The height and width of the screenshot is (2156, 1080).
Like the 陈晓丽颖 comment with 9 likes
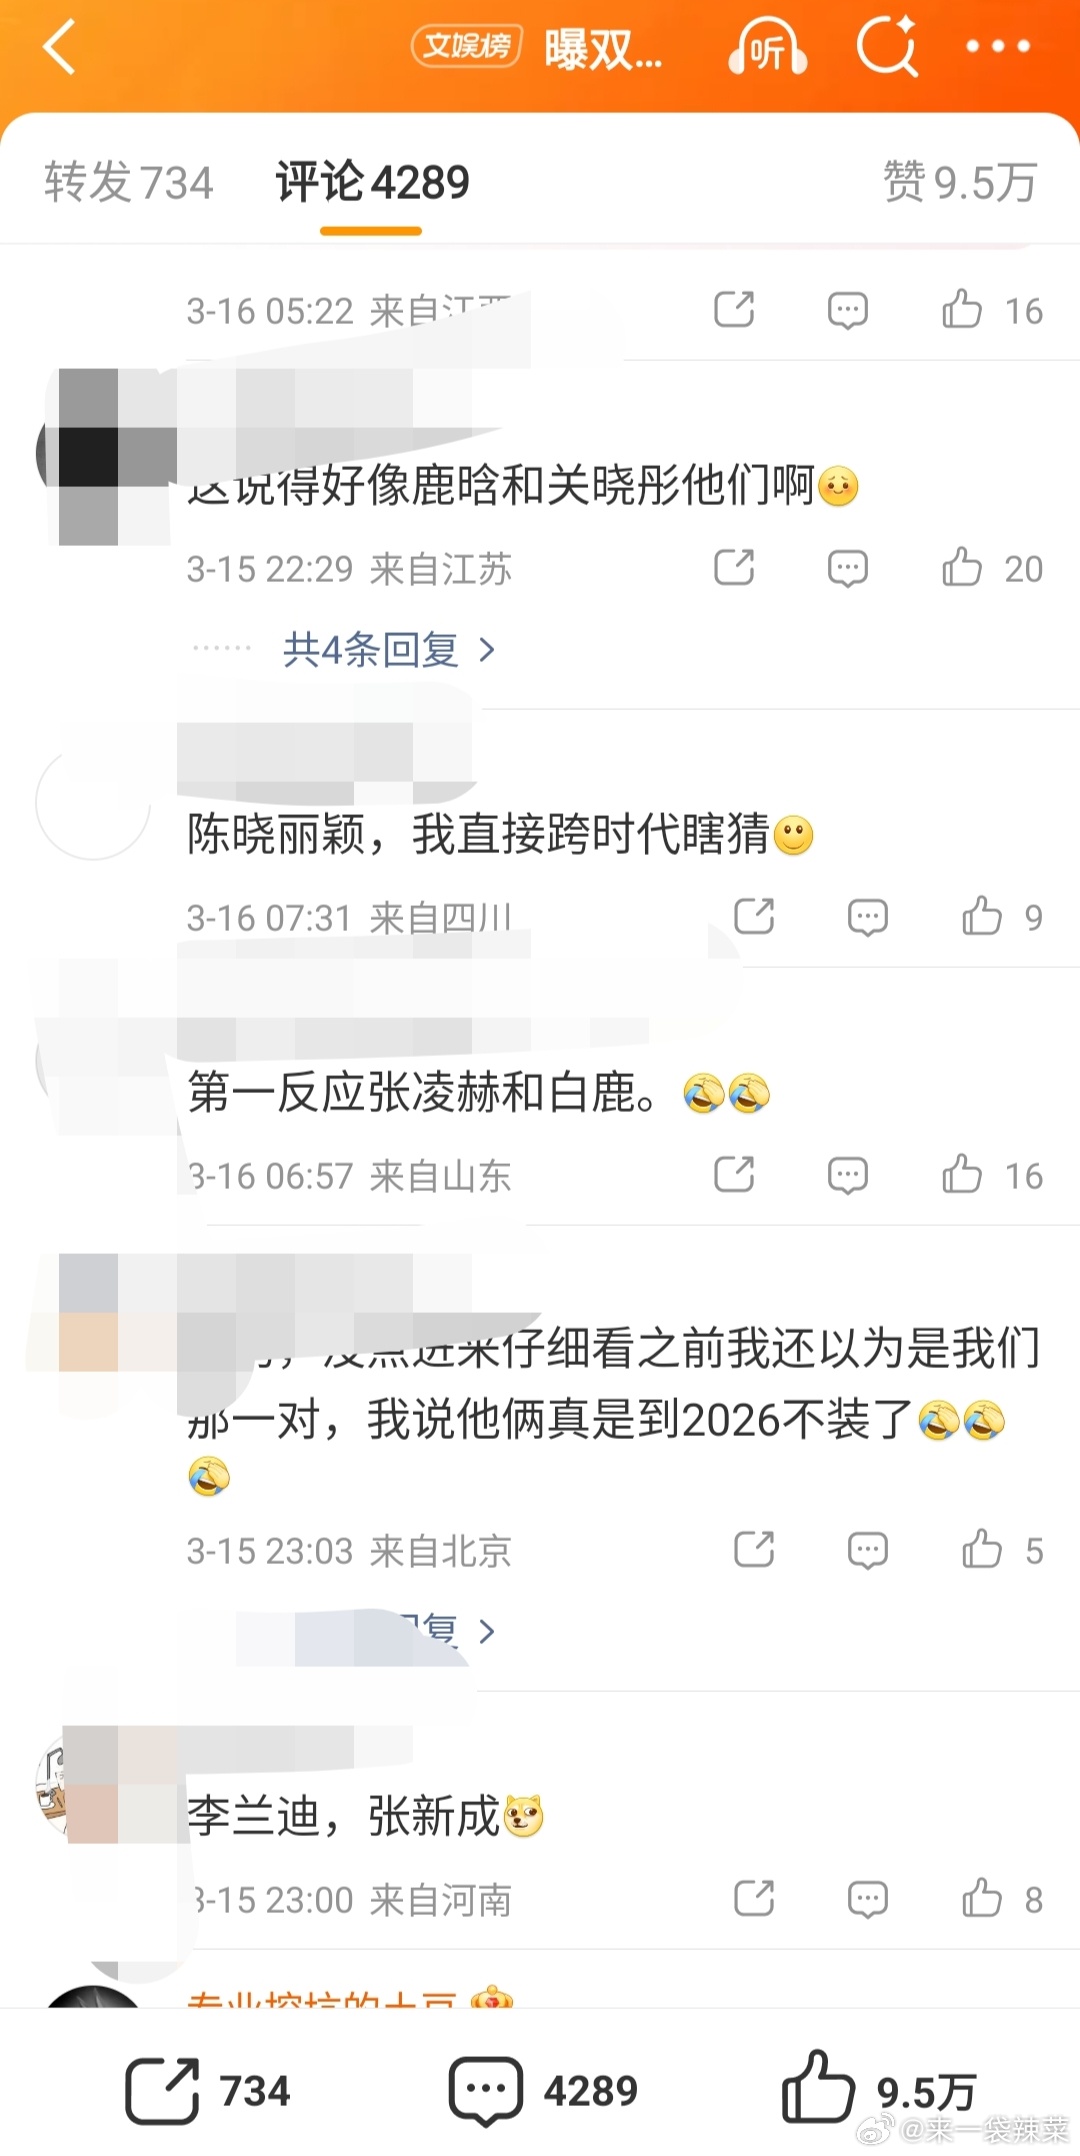coord(982,916)
